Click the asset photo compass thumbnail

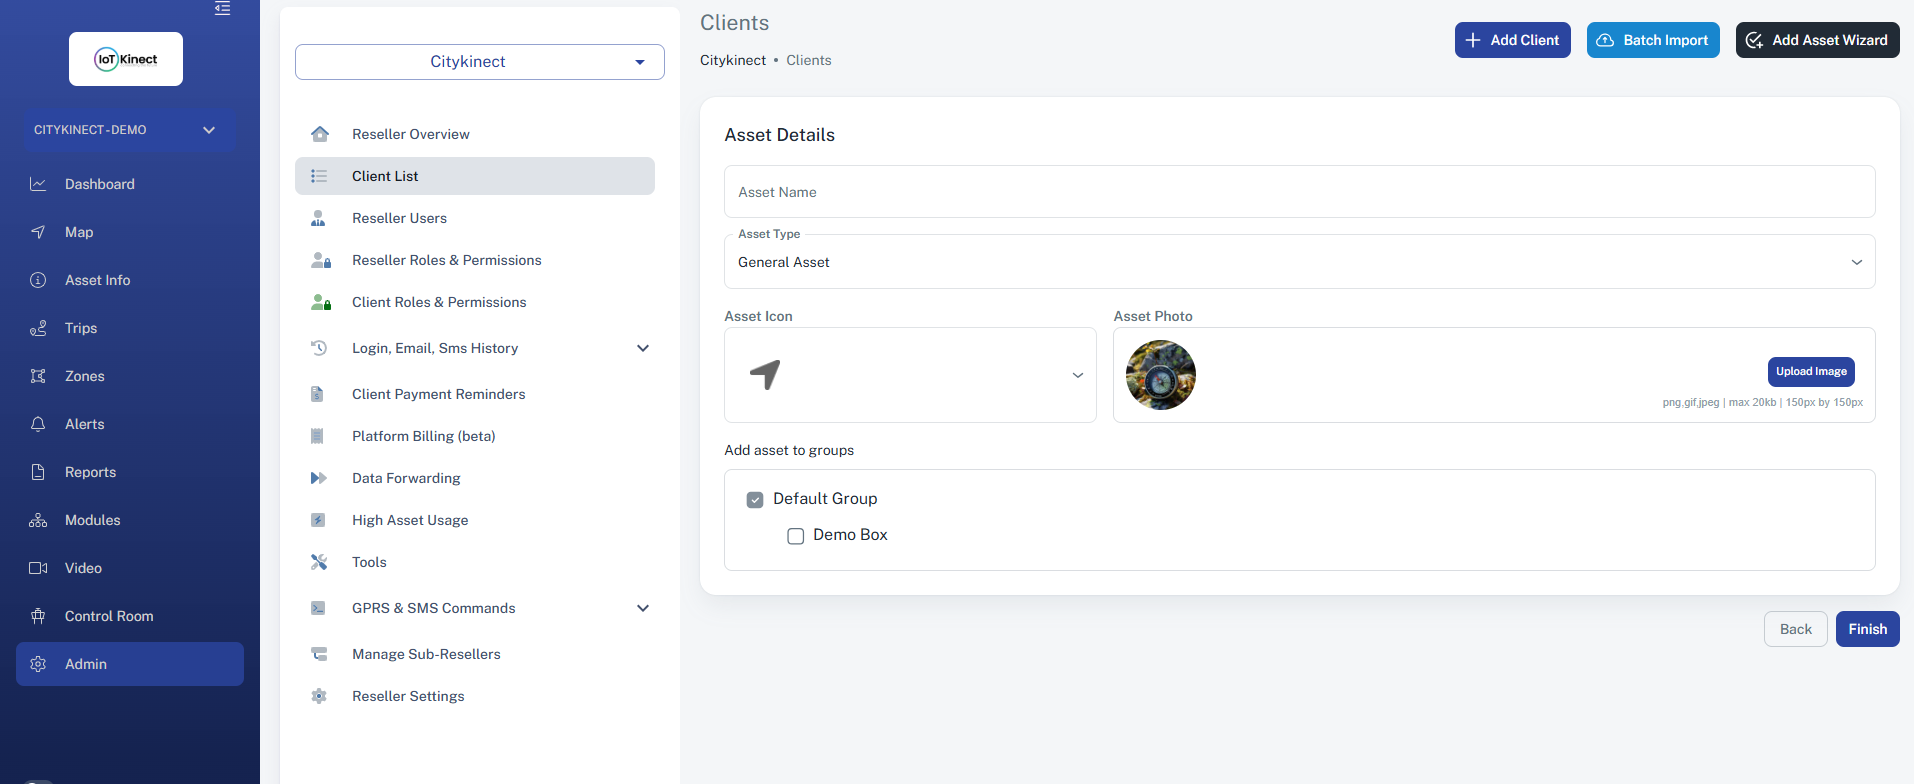[1160, 375]
